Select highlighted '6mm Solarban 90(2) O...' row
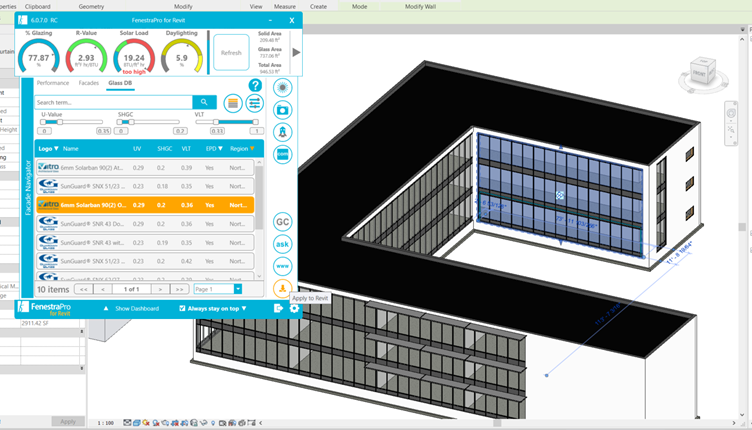 145,205
